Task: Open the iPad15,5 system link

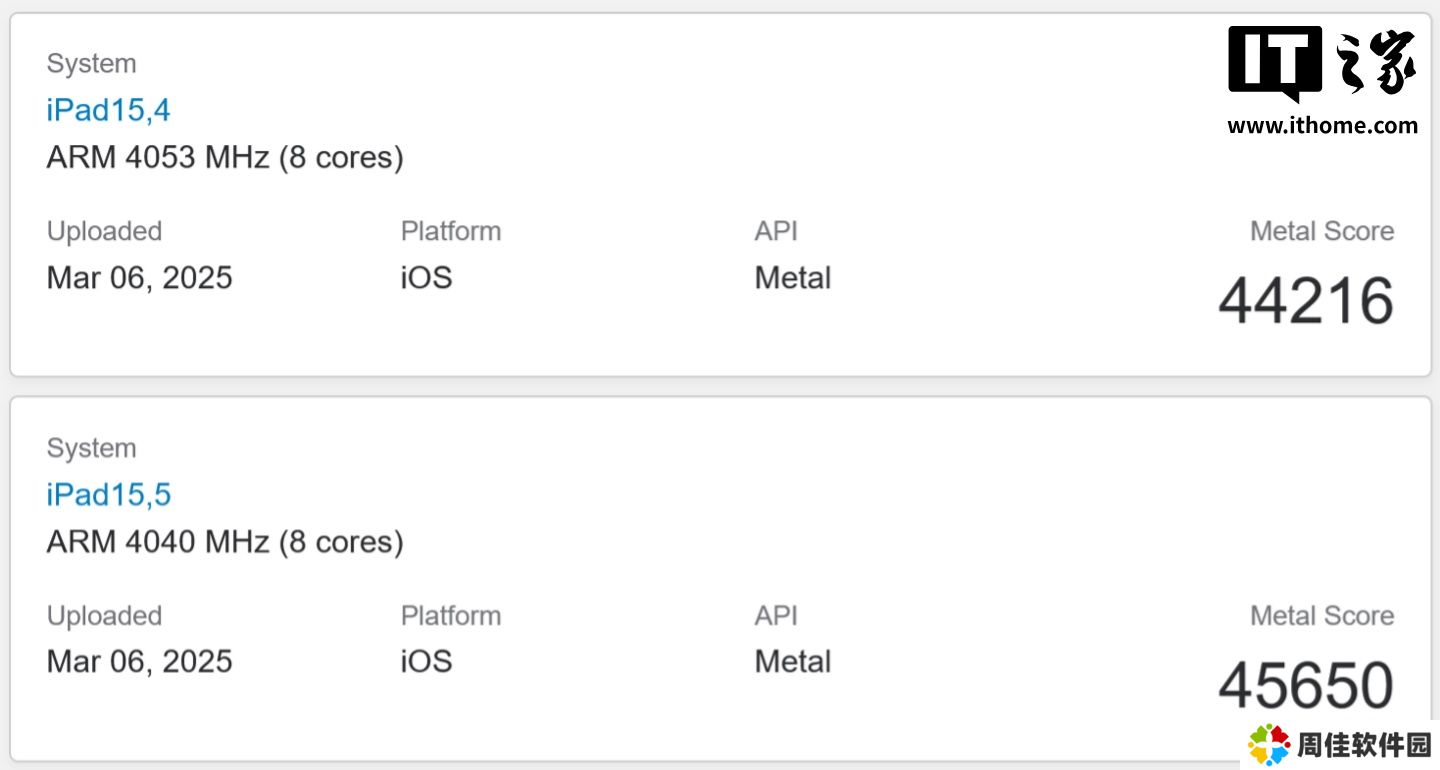Action: pos(108,494)
